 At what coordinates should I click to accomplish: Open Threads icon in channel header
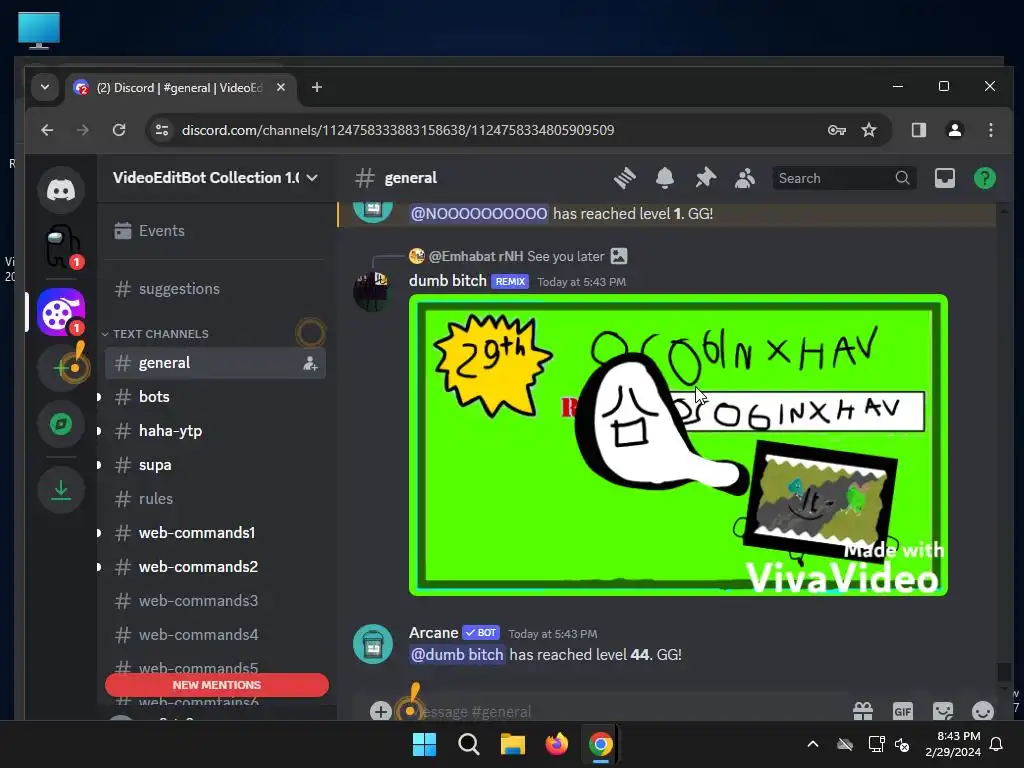click(x=625, y=178)
